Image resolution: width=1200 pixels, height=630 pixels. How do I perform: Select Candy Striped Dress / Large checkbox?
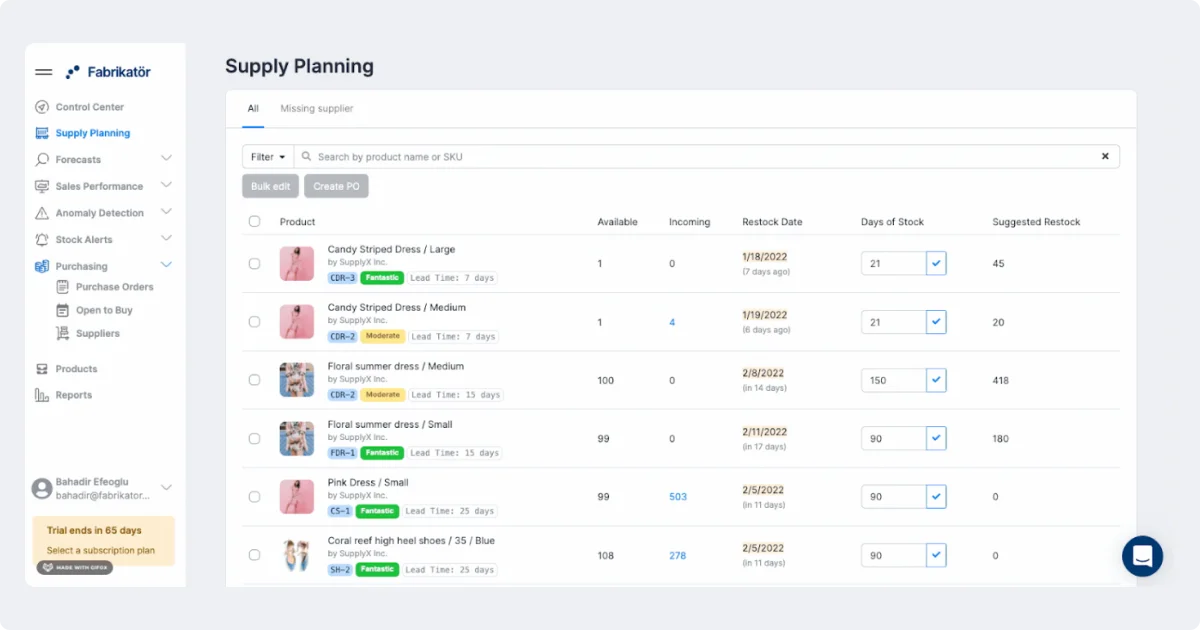tap(254, 264)
